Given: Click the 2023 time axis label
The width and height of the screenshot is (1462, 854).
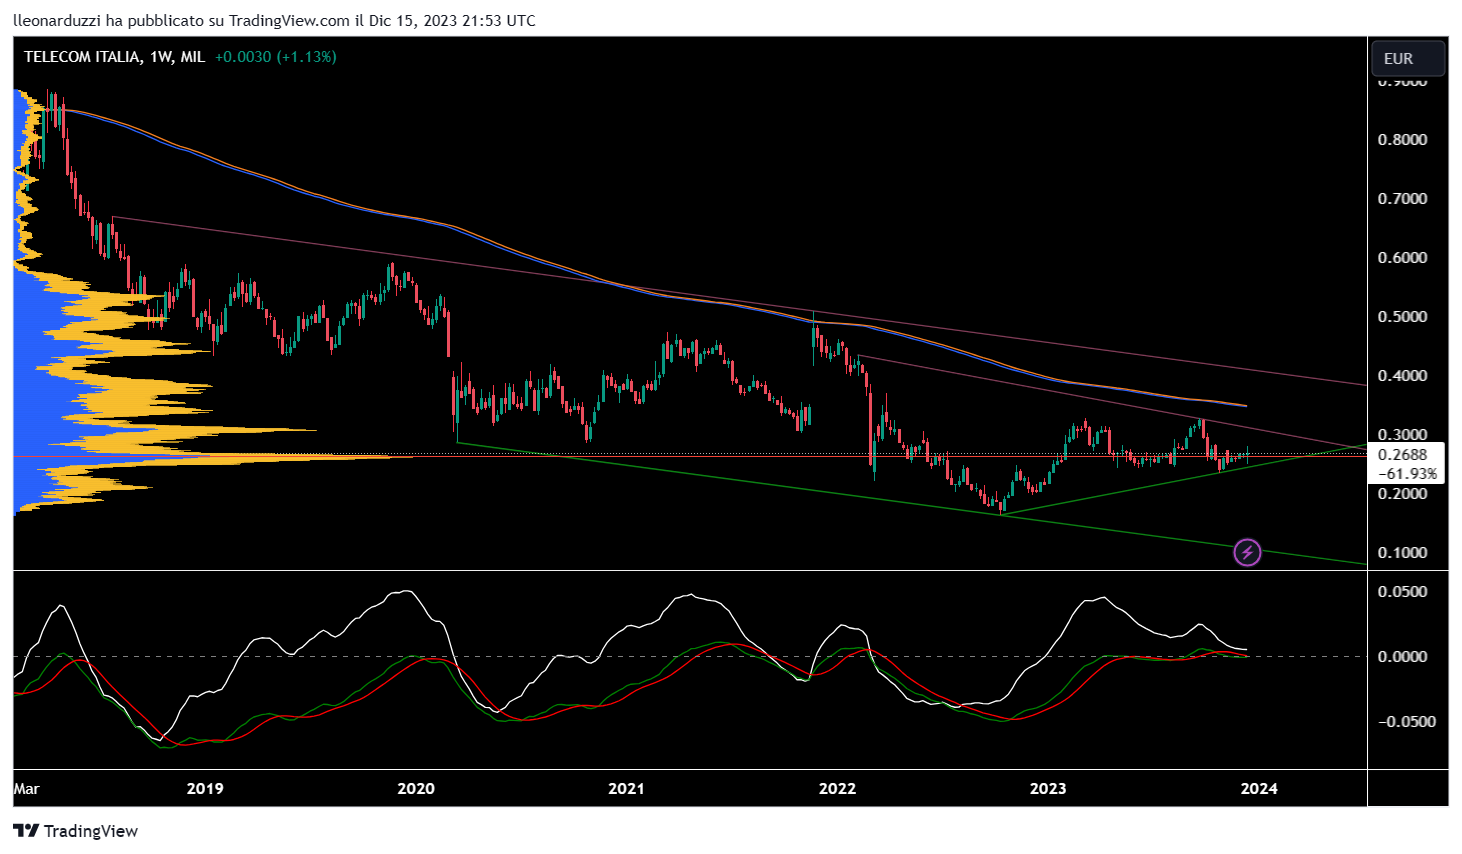Looking at the screenshot, I should pos(1048,789).
